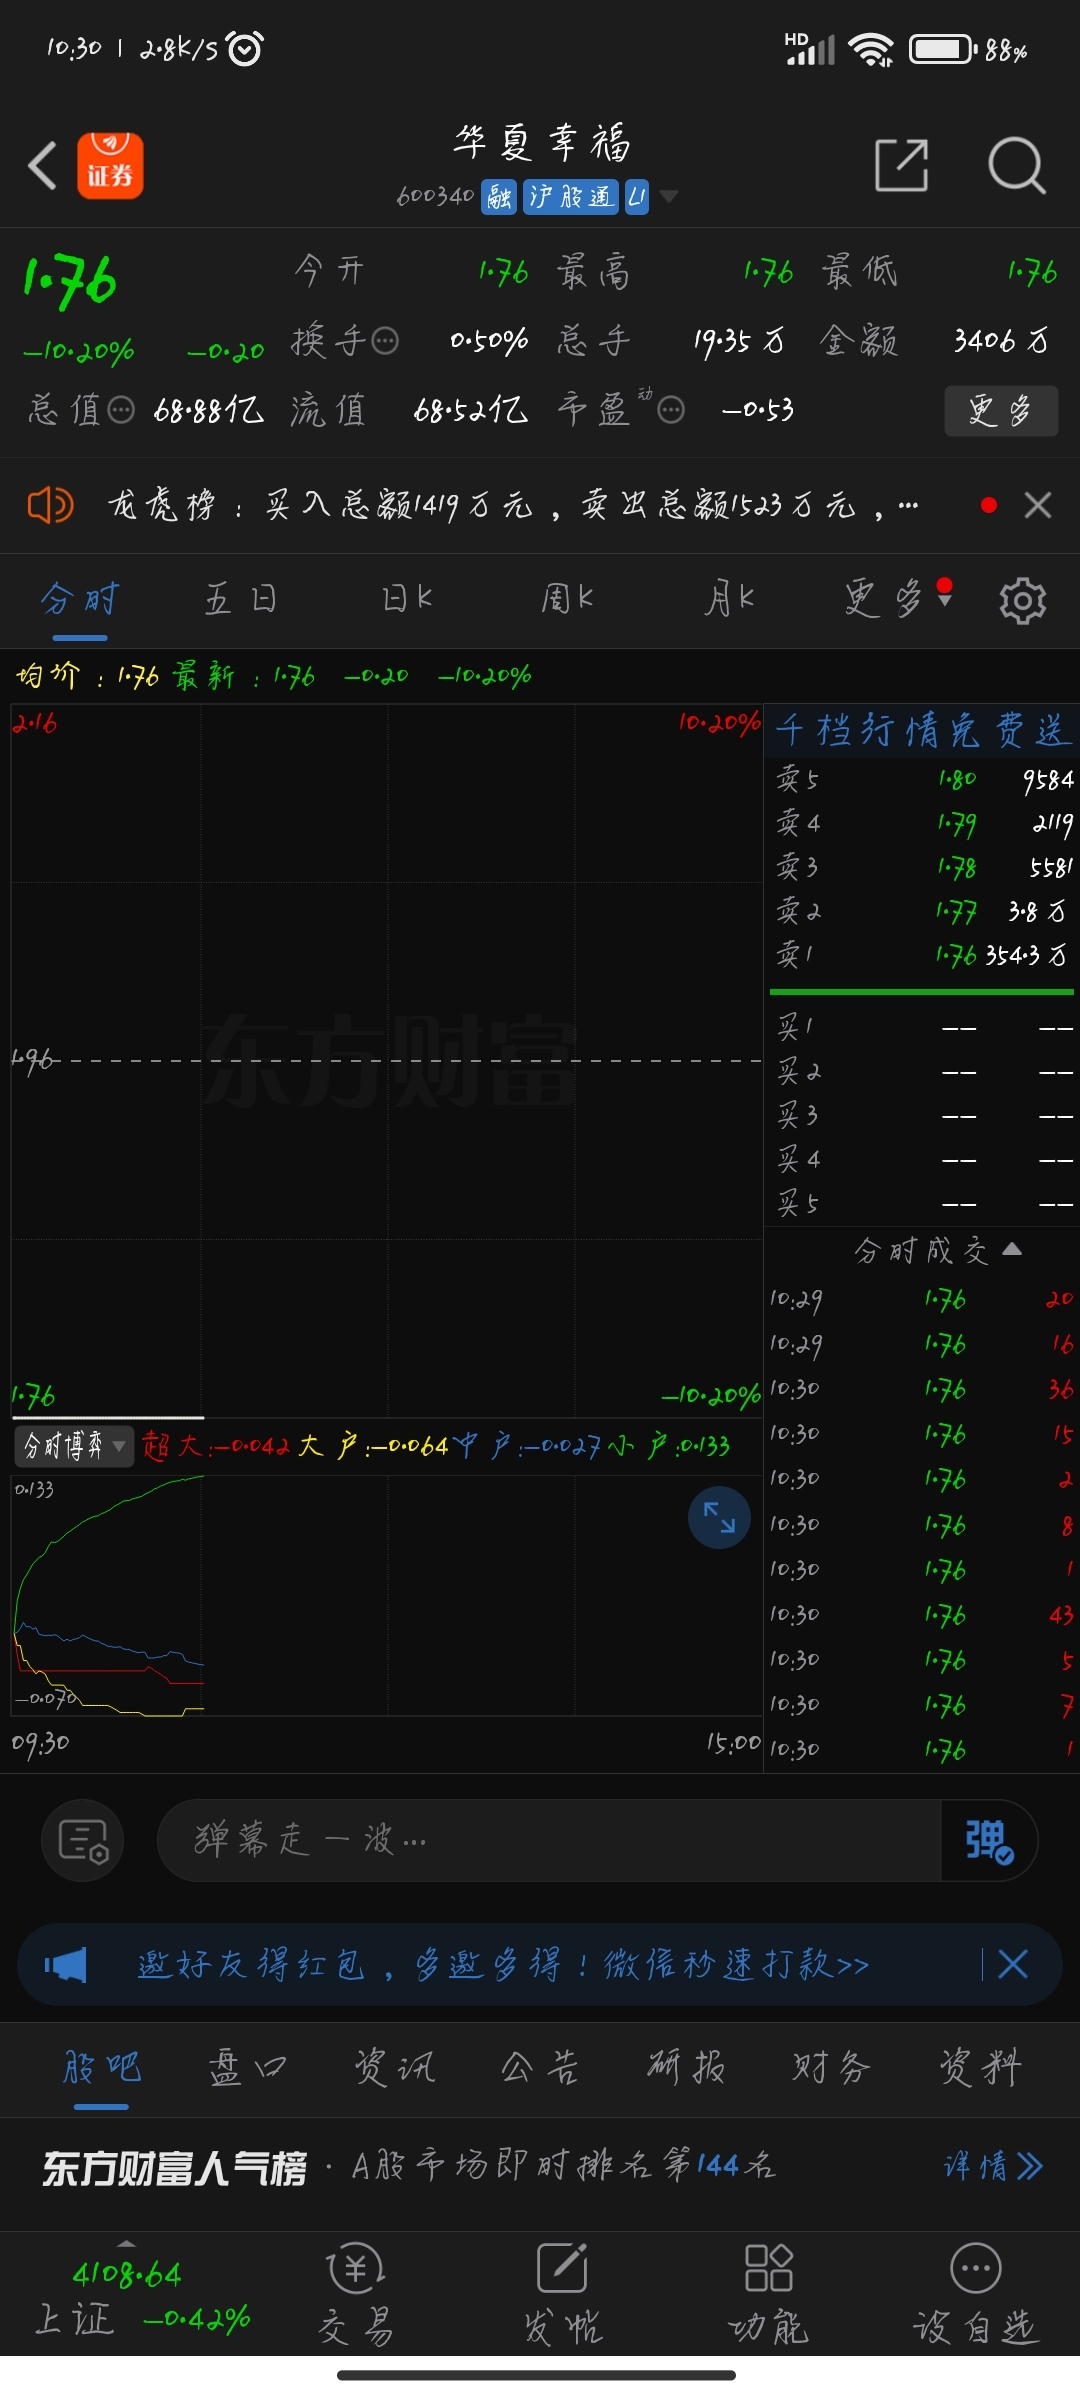Focus the 弹幕走一波 input field
This screenshot has width=1080, height=2400.
click(549, 1840)
